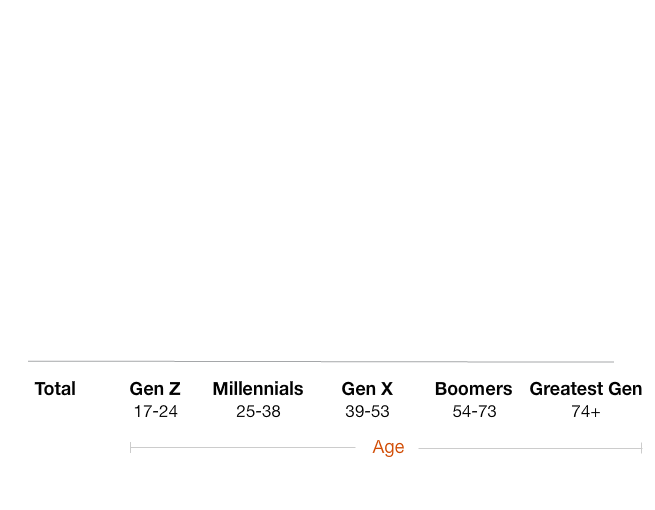Click the empty chart area above the axis
The height and width of the screenshot is (510, 655).
[320, 180]
